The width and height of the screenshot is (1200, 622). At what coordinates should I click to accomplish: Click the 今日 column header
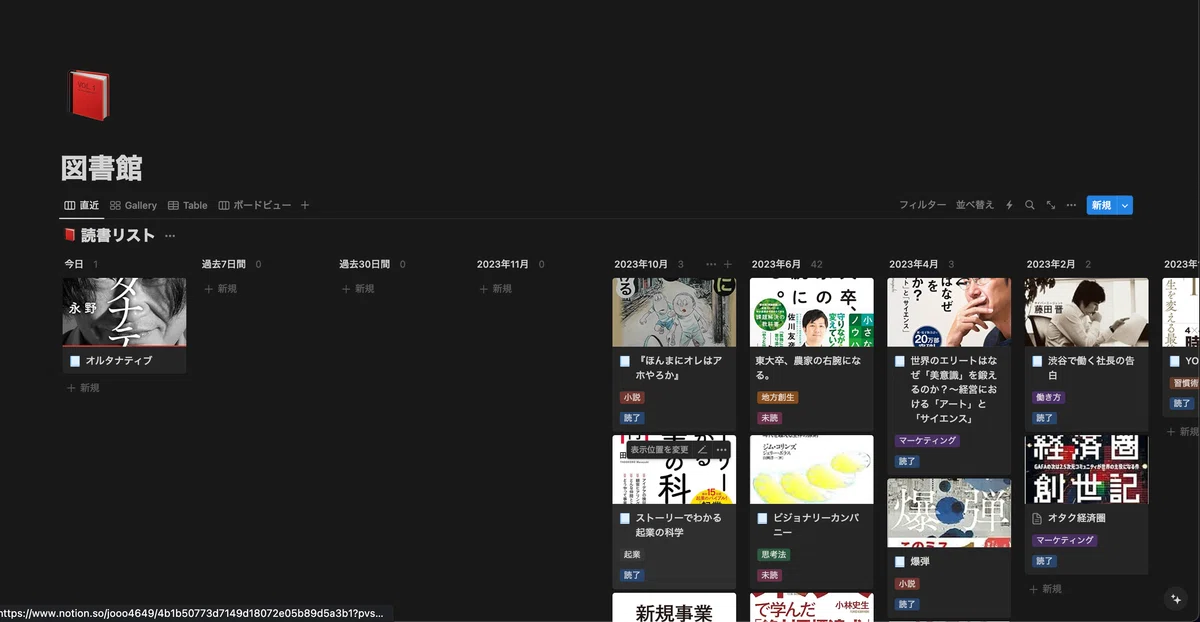(74, 264)
